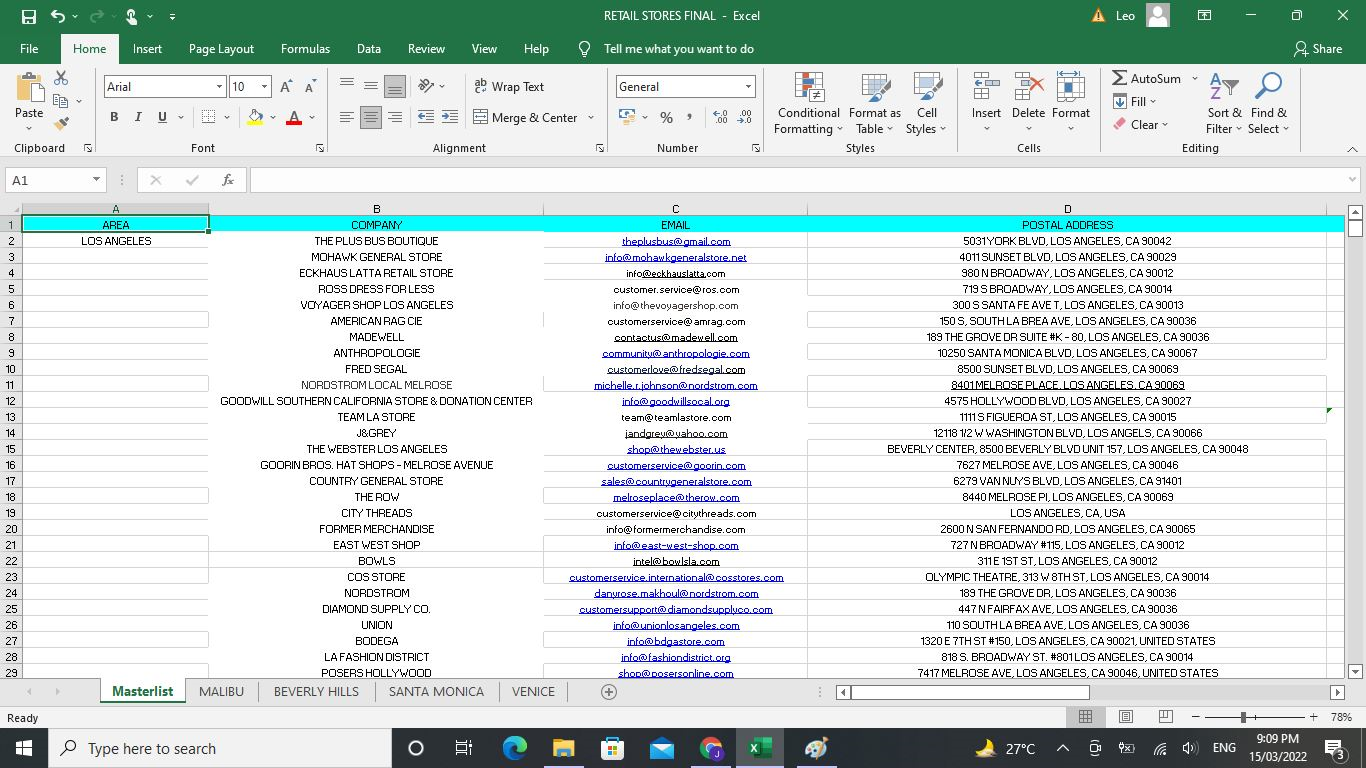Viewport: 1366px width, 768px height.
Task: Pick the yellow fill color swatch button
Action: coord(256,117)
